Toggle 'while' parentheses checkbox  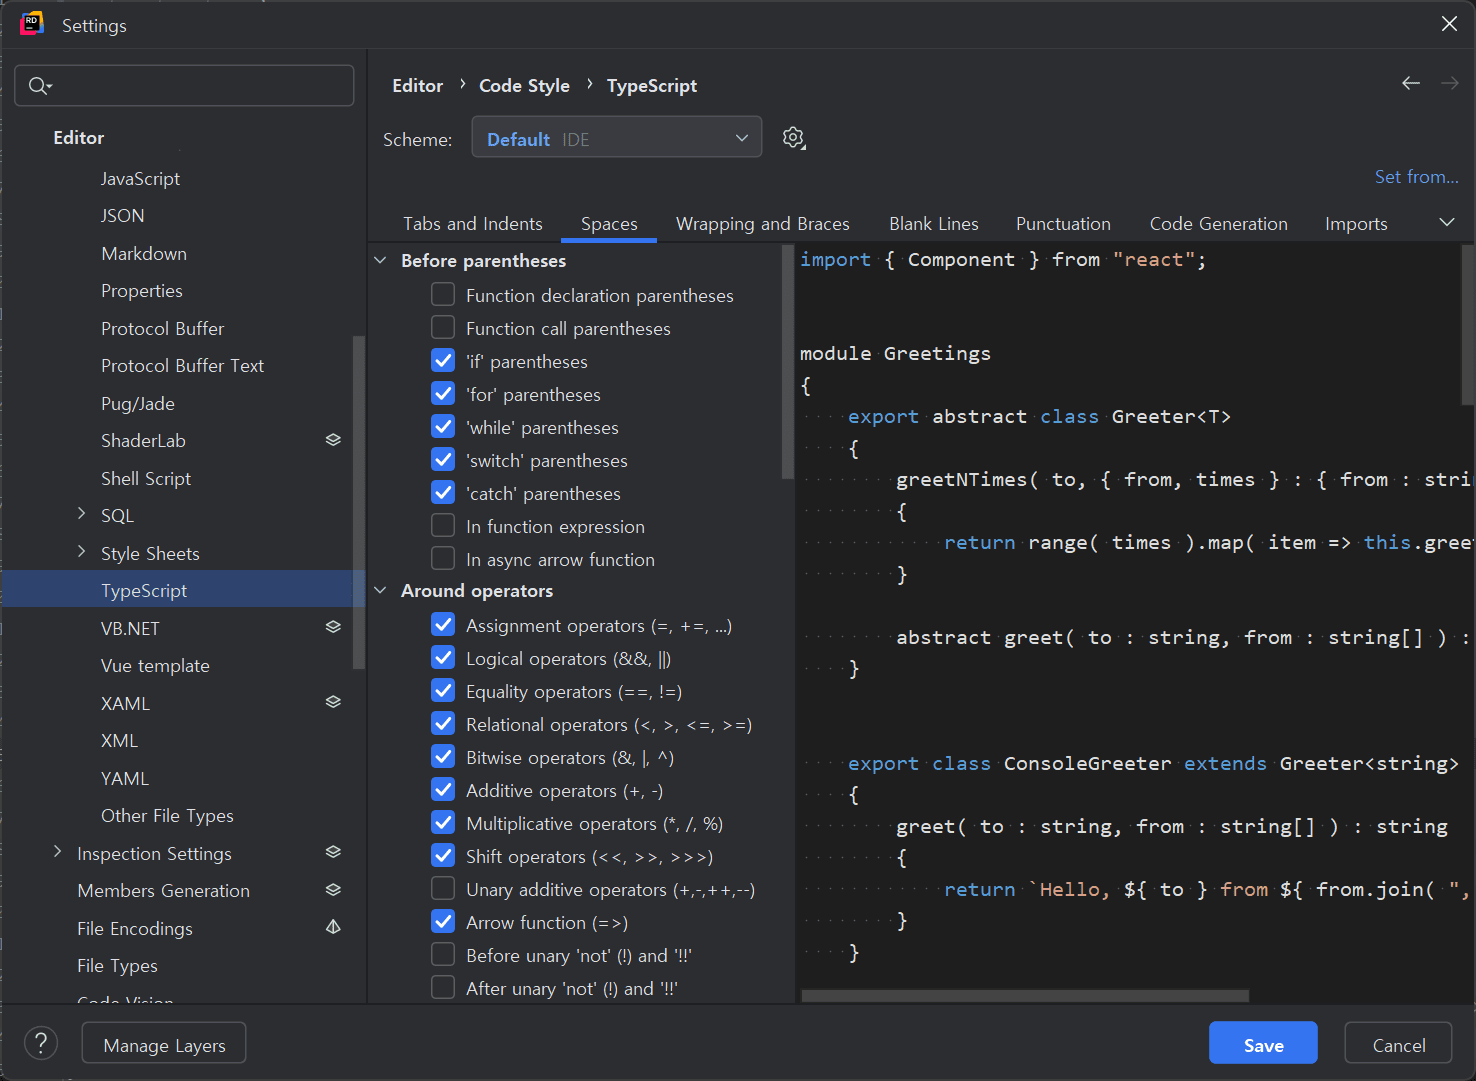[443, 427]
